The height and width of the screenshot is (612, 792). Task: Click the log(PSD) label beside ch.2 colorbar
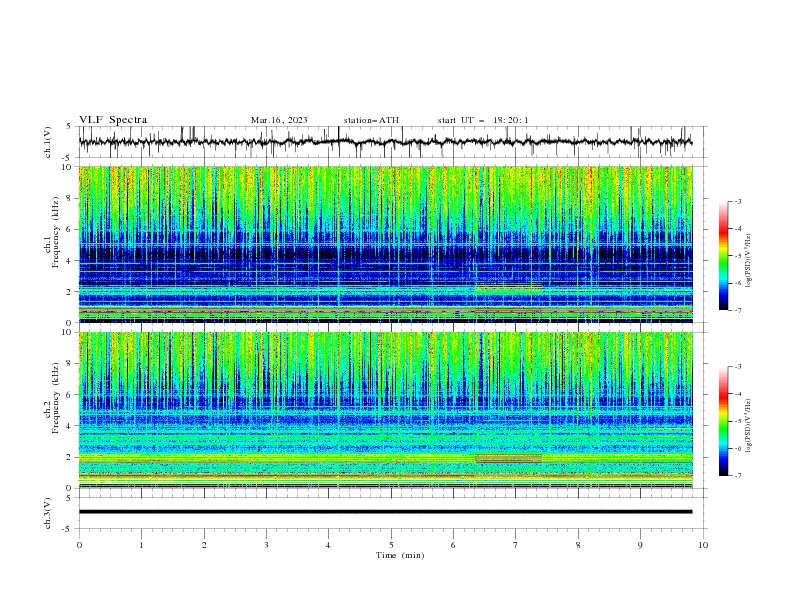748,425
